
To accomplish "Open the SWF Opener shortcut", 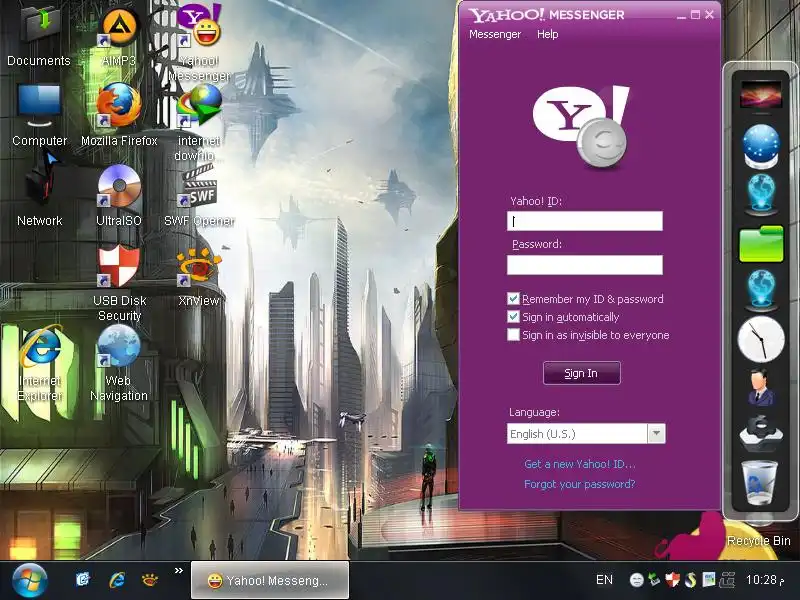I will coord(199,187).
